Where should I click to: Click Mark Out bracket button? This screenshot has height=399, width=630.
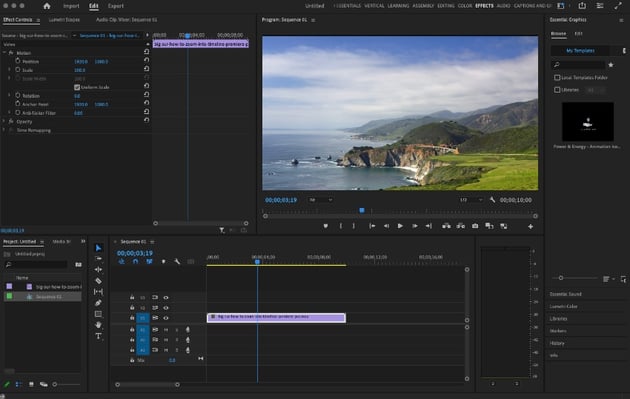click(x=354, y=226)
